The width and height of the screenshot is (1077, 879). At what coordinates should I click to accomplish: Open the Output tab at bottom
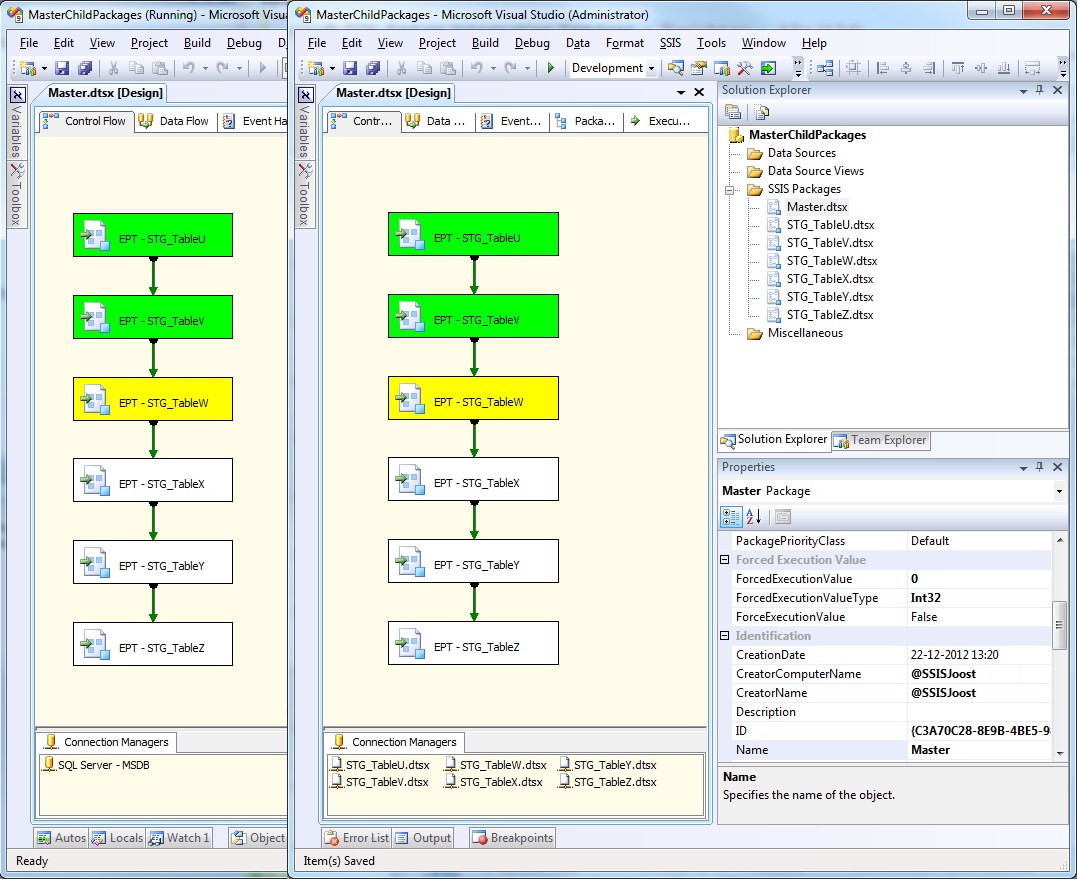[423, 838]
